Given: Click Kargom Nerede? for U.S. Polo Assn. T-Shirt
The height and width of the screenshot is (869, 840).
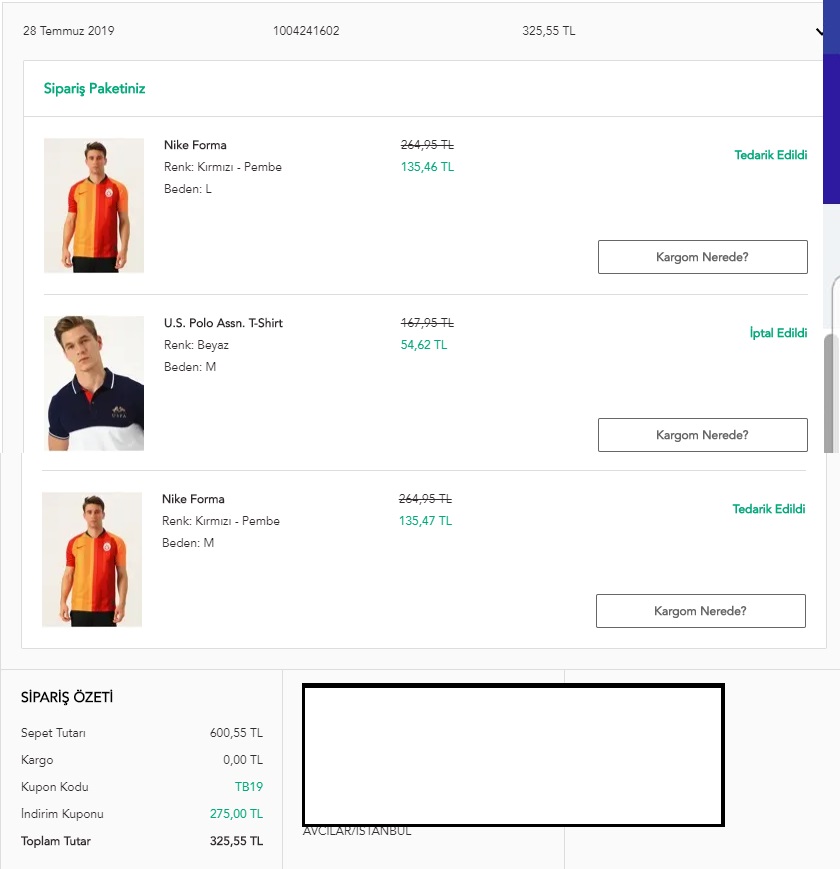Looking at the screenshot, I should 703,435.
